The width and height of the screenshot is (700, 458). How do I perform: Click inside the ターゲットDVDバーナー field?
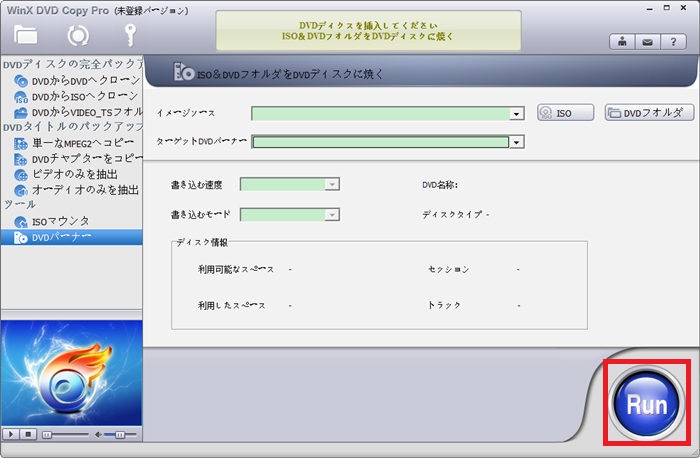click(380, 142)
